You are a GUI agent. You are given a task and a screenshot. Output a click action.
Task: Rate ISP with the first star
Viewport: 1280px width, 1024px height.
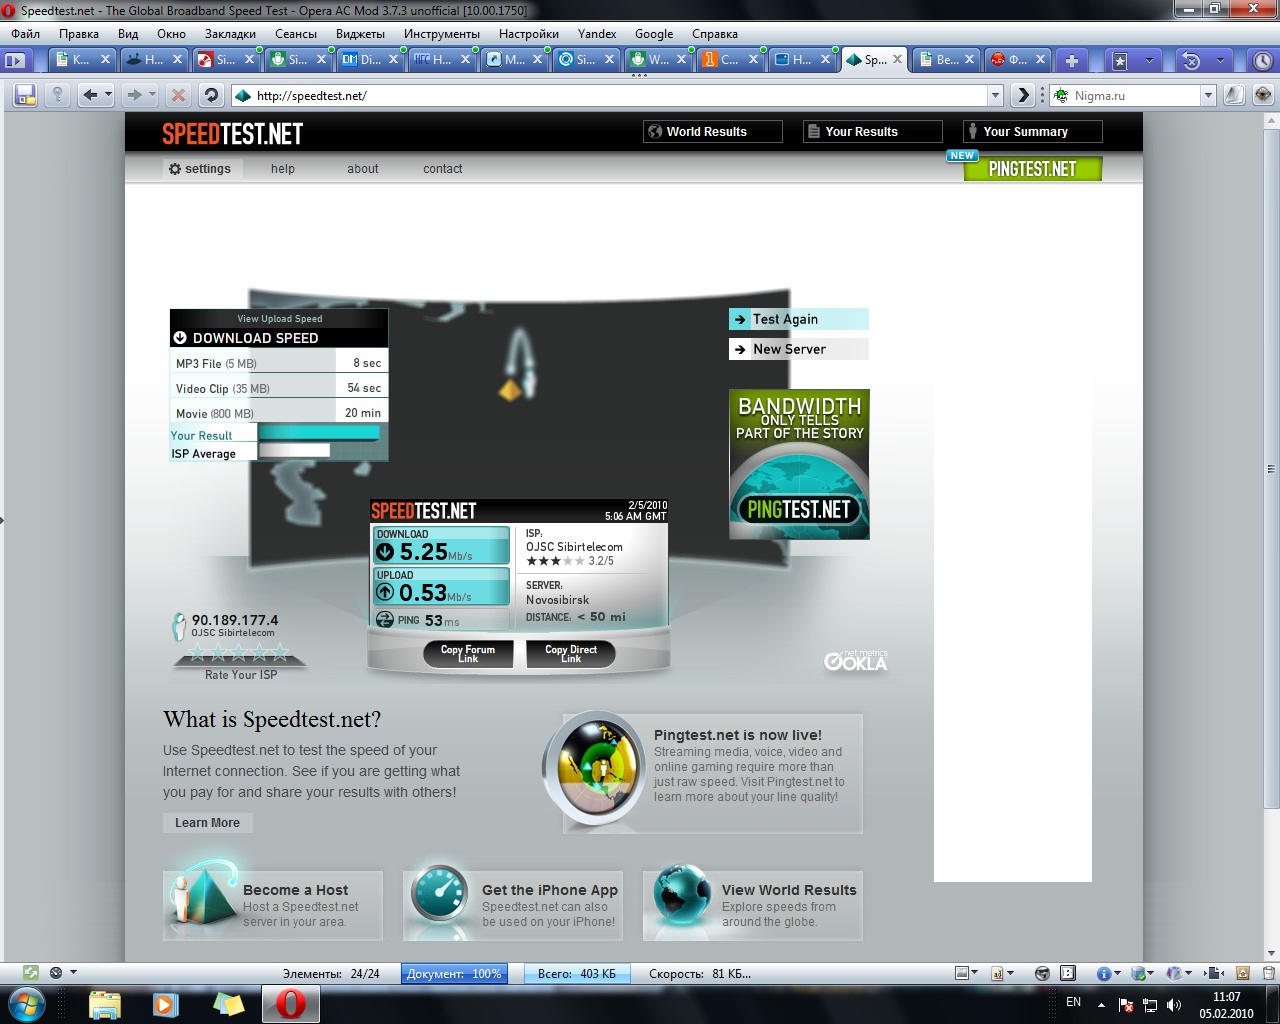[x=198, y=653]
